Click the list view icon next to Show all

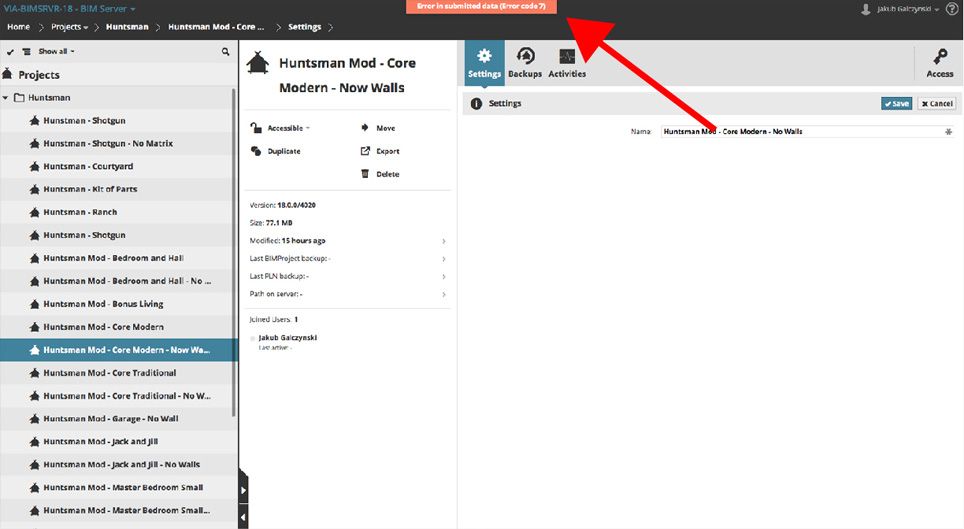(x=26, y=52)
